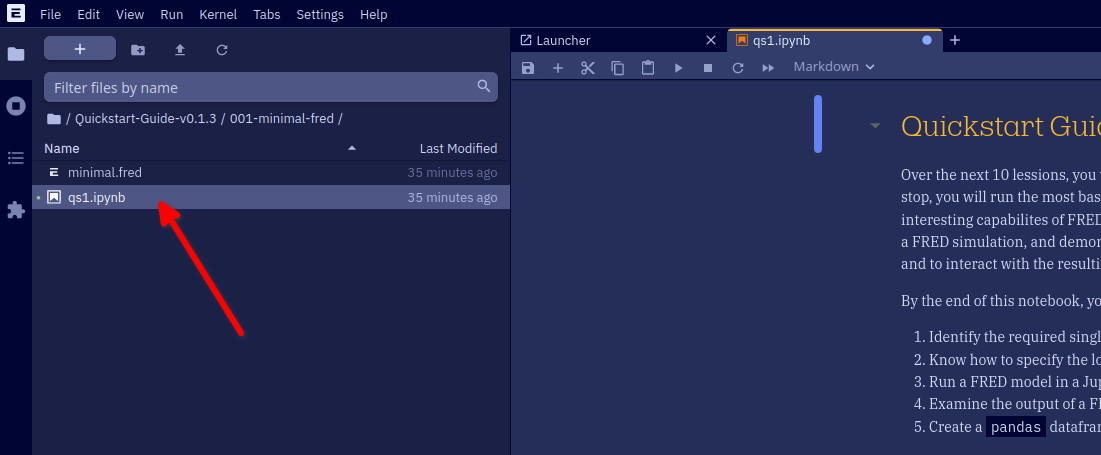Open the file browser sidebar panel

coord(15,54)
